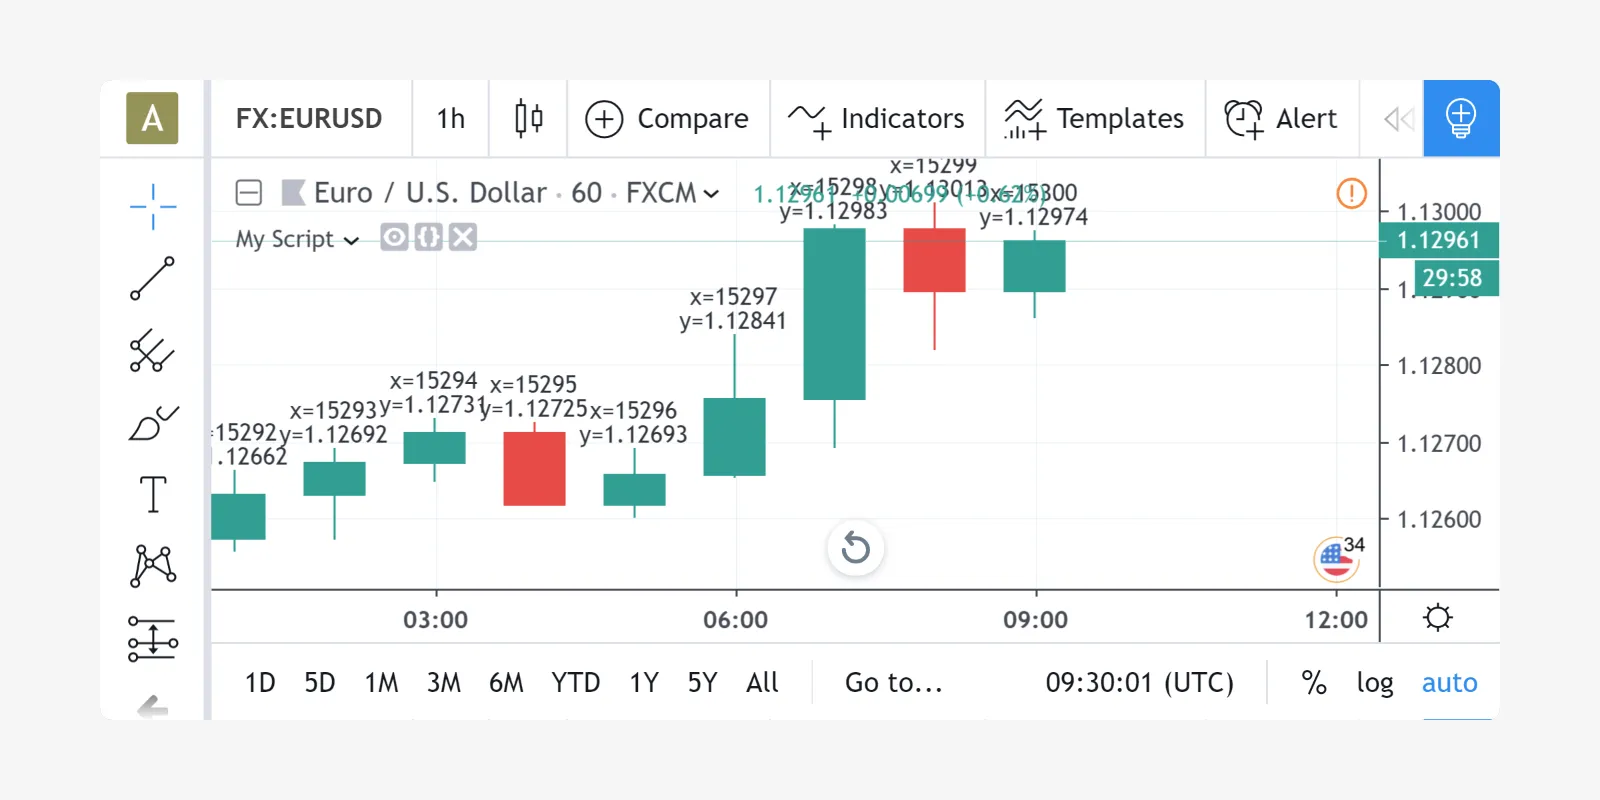Open the prediction and measurement tool
Image resolution: width=1600 pixels, height=800 pixels.
tap(153, 638)
